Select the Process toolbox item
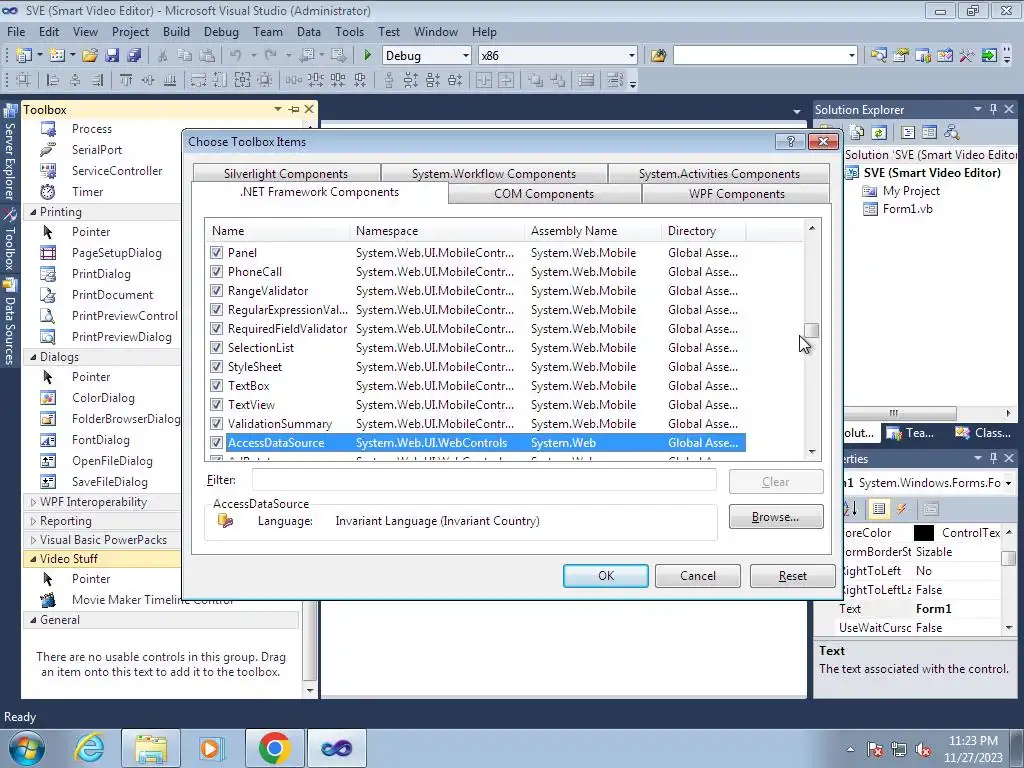This screenshot has width=1024, height=768. click(91, 129)
